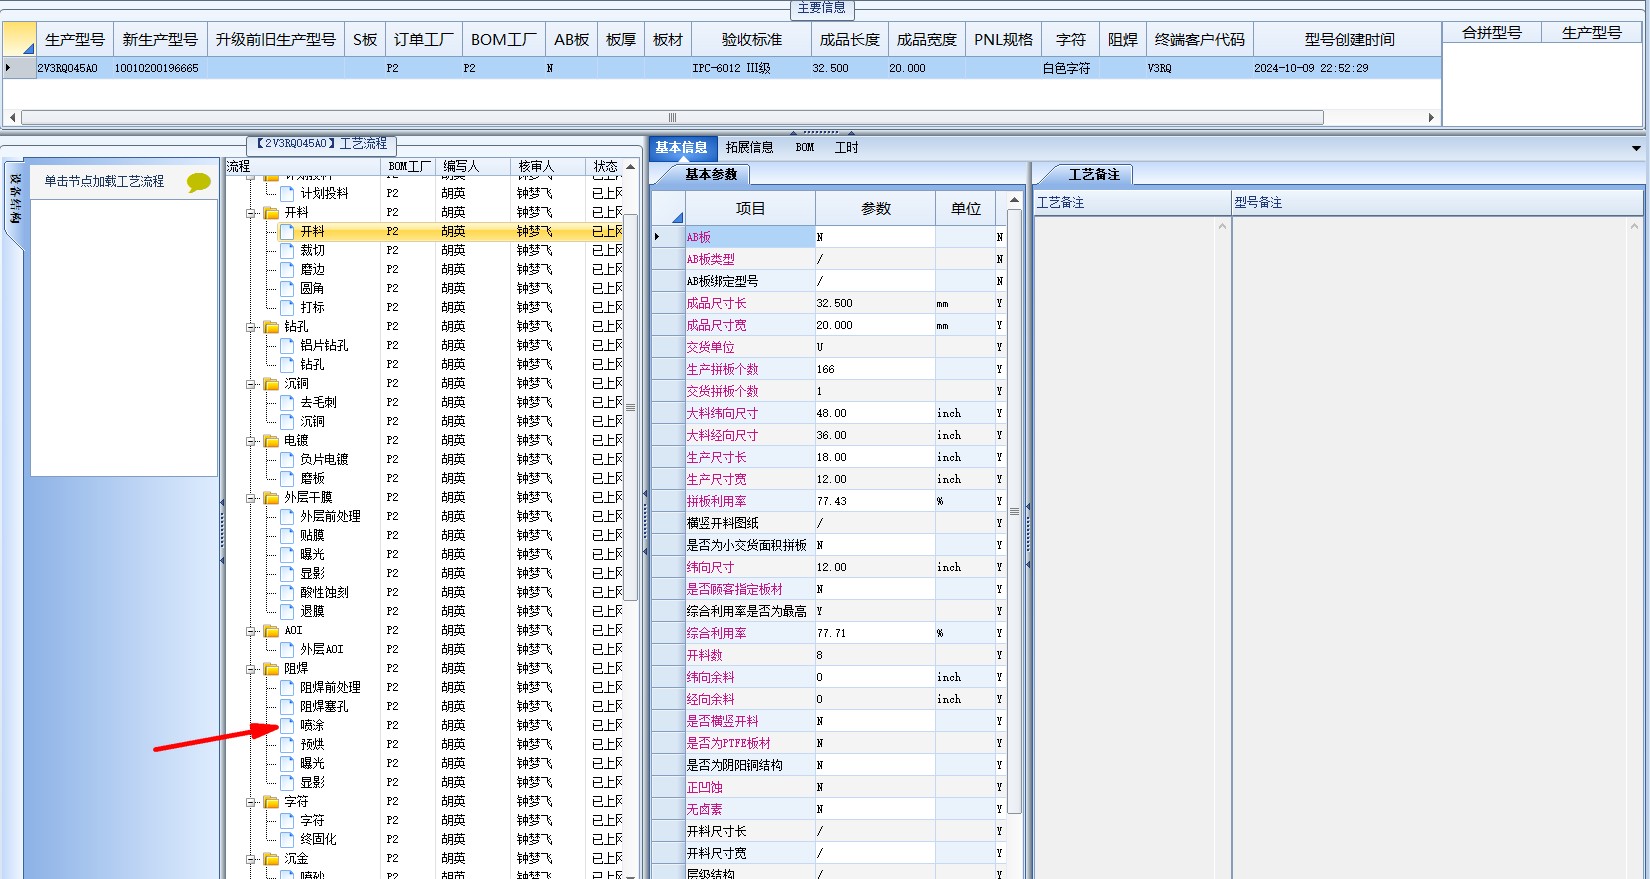The width and height of the screenshot is (1650, 879).
Task: Open the BOM tab
Action: click(805, 148)
